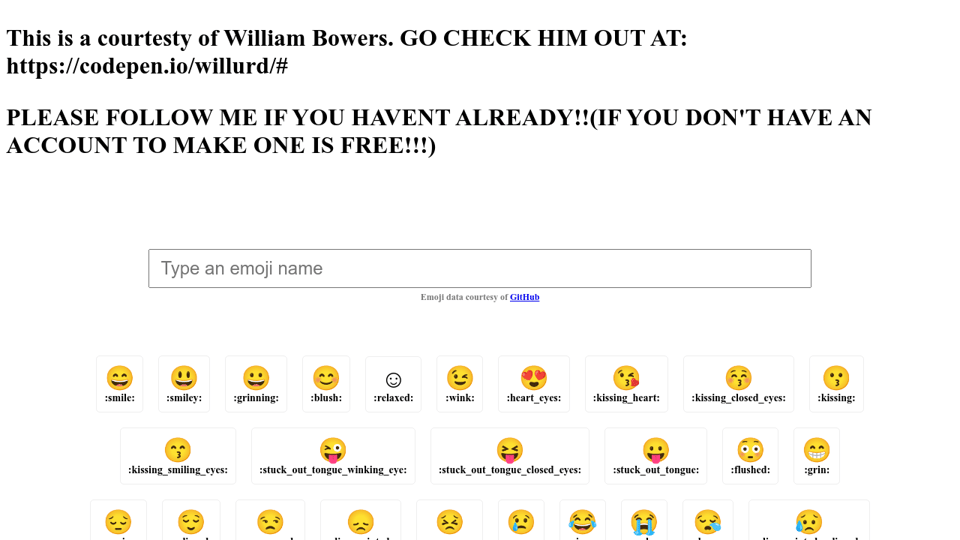Click the sobbing face emoji in third row
Viewport: 960px width, 540px height.
click(644, 522)
